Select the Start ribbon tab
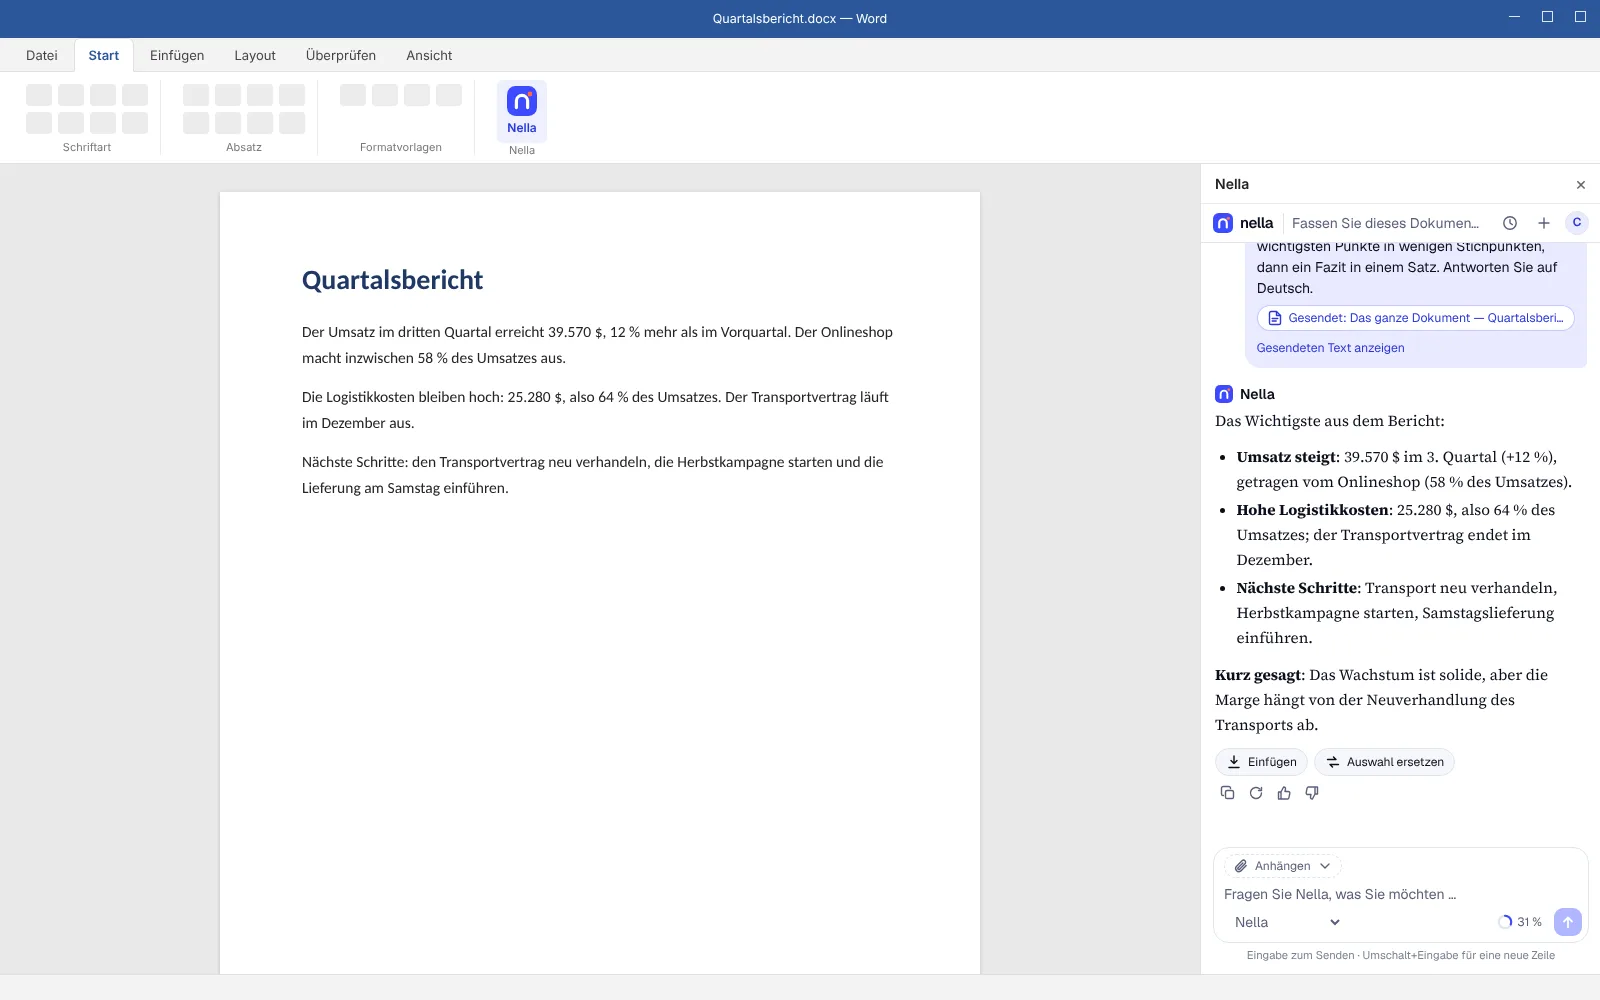Screen dimensions: 1600x1000 (x=104, y=55)
